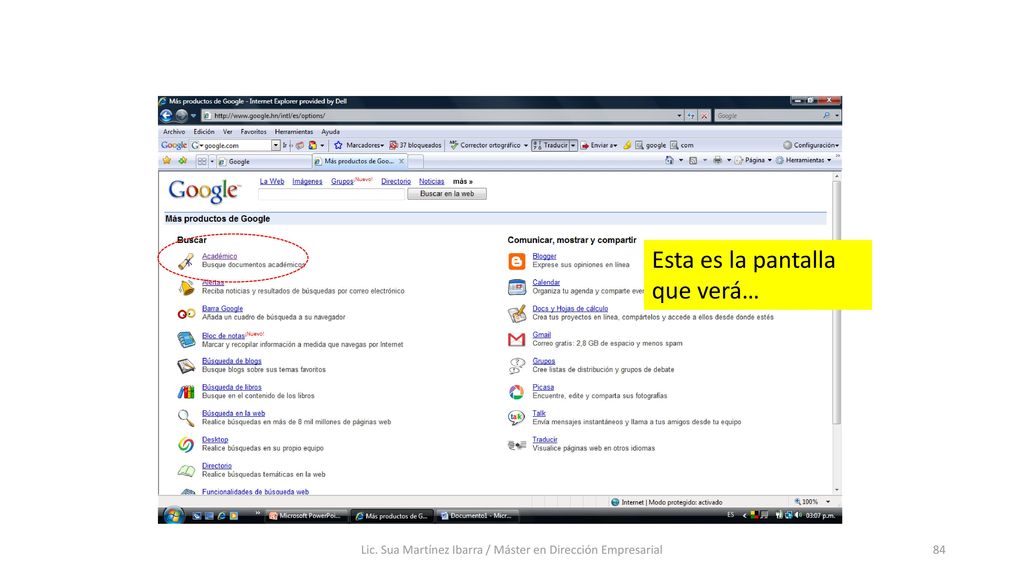Click the Barra Google product icon
Screen dimensions: 1024x576
[186, 314]
